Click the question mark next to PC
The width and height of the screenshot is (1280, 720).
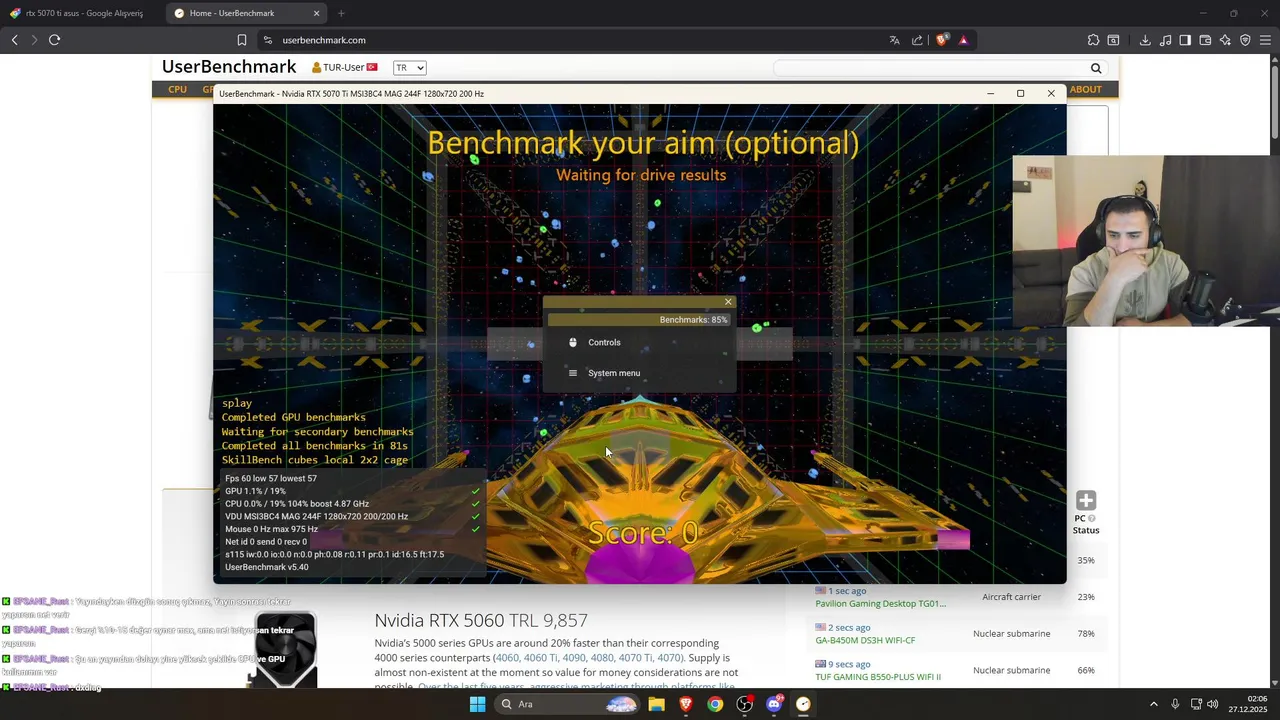pos(1092,518)
